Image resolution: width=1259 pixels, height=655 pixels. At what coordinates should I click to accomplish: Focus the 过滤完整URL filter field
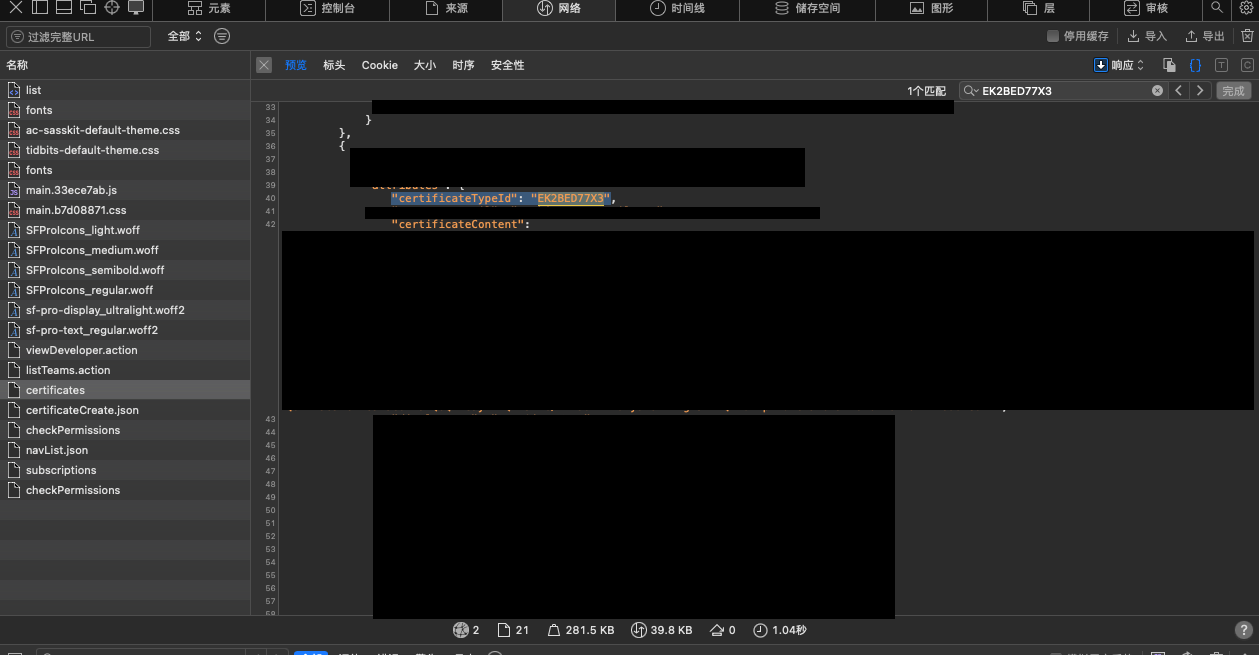(79, 37)
